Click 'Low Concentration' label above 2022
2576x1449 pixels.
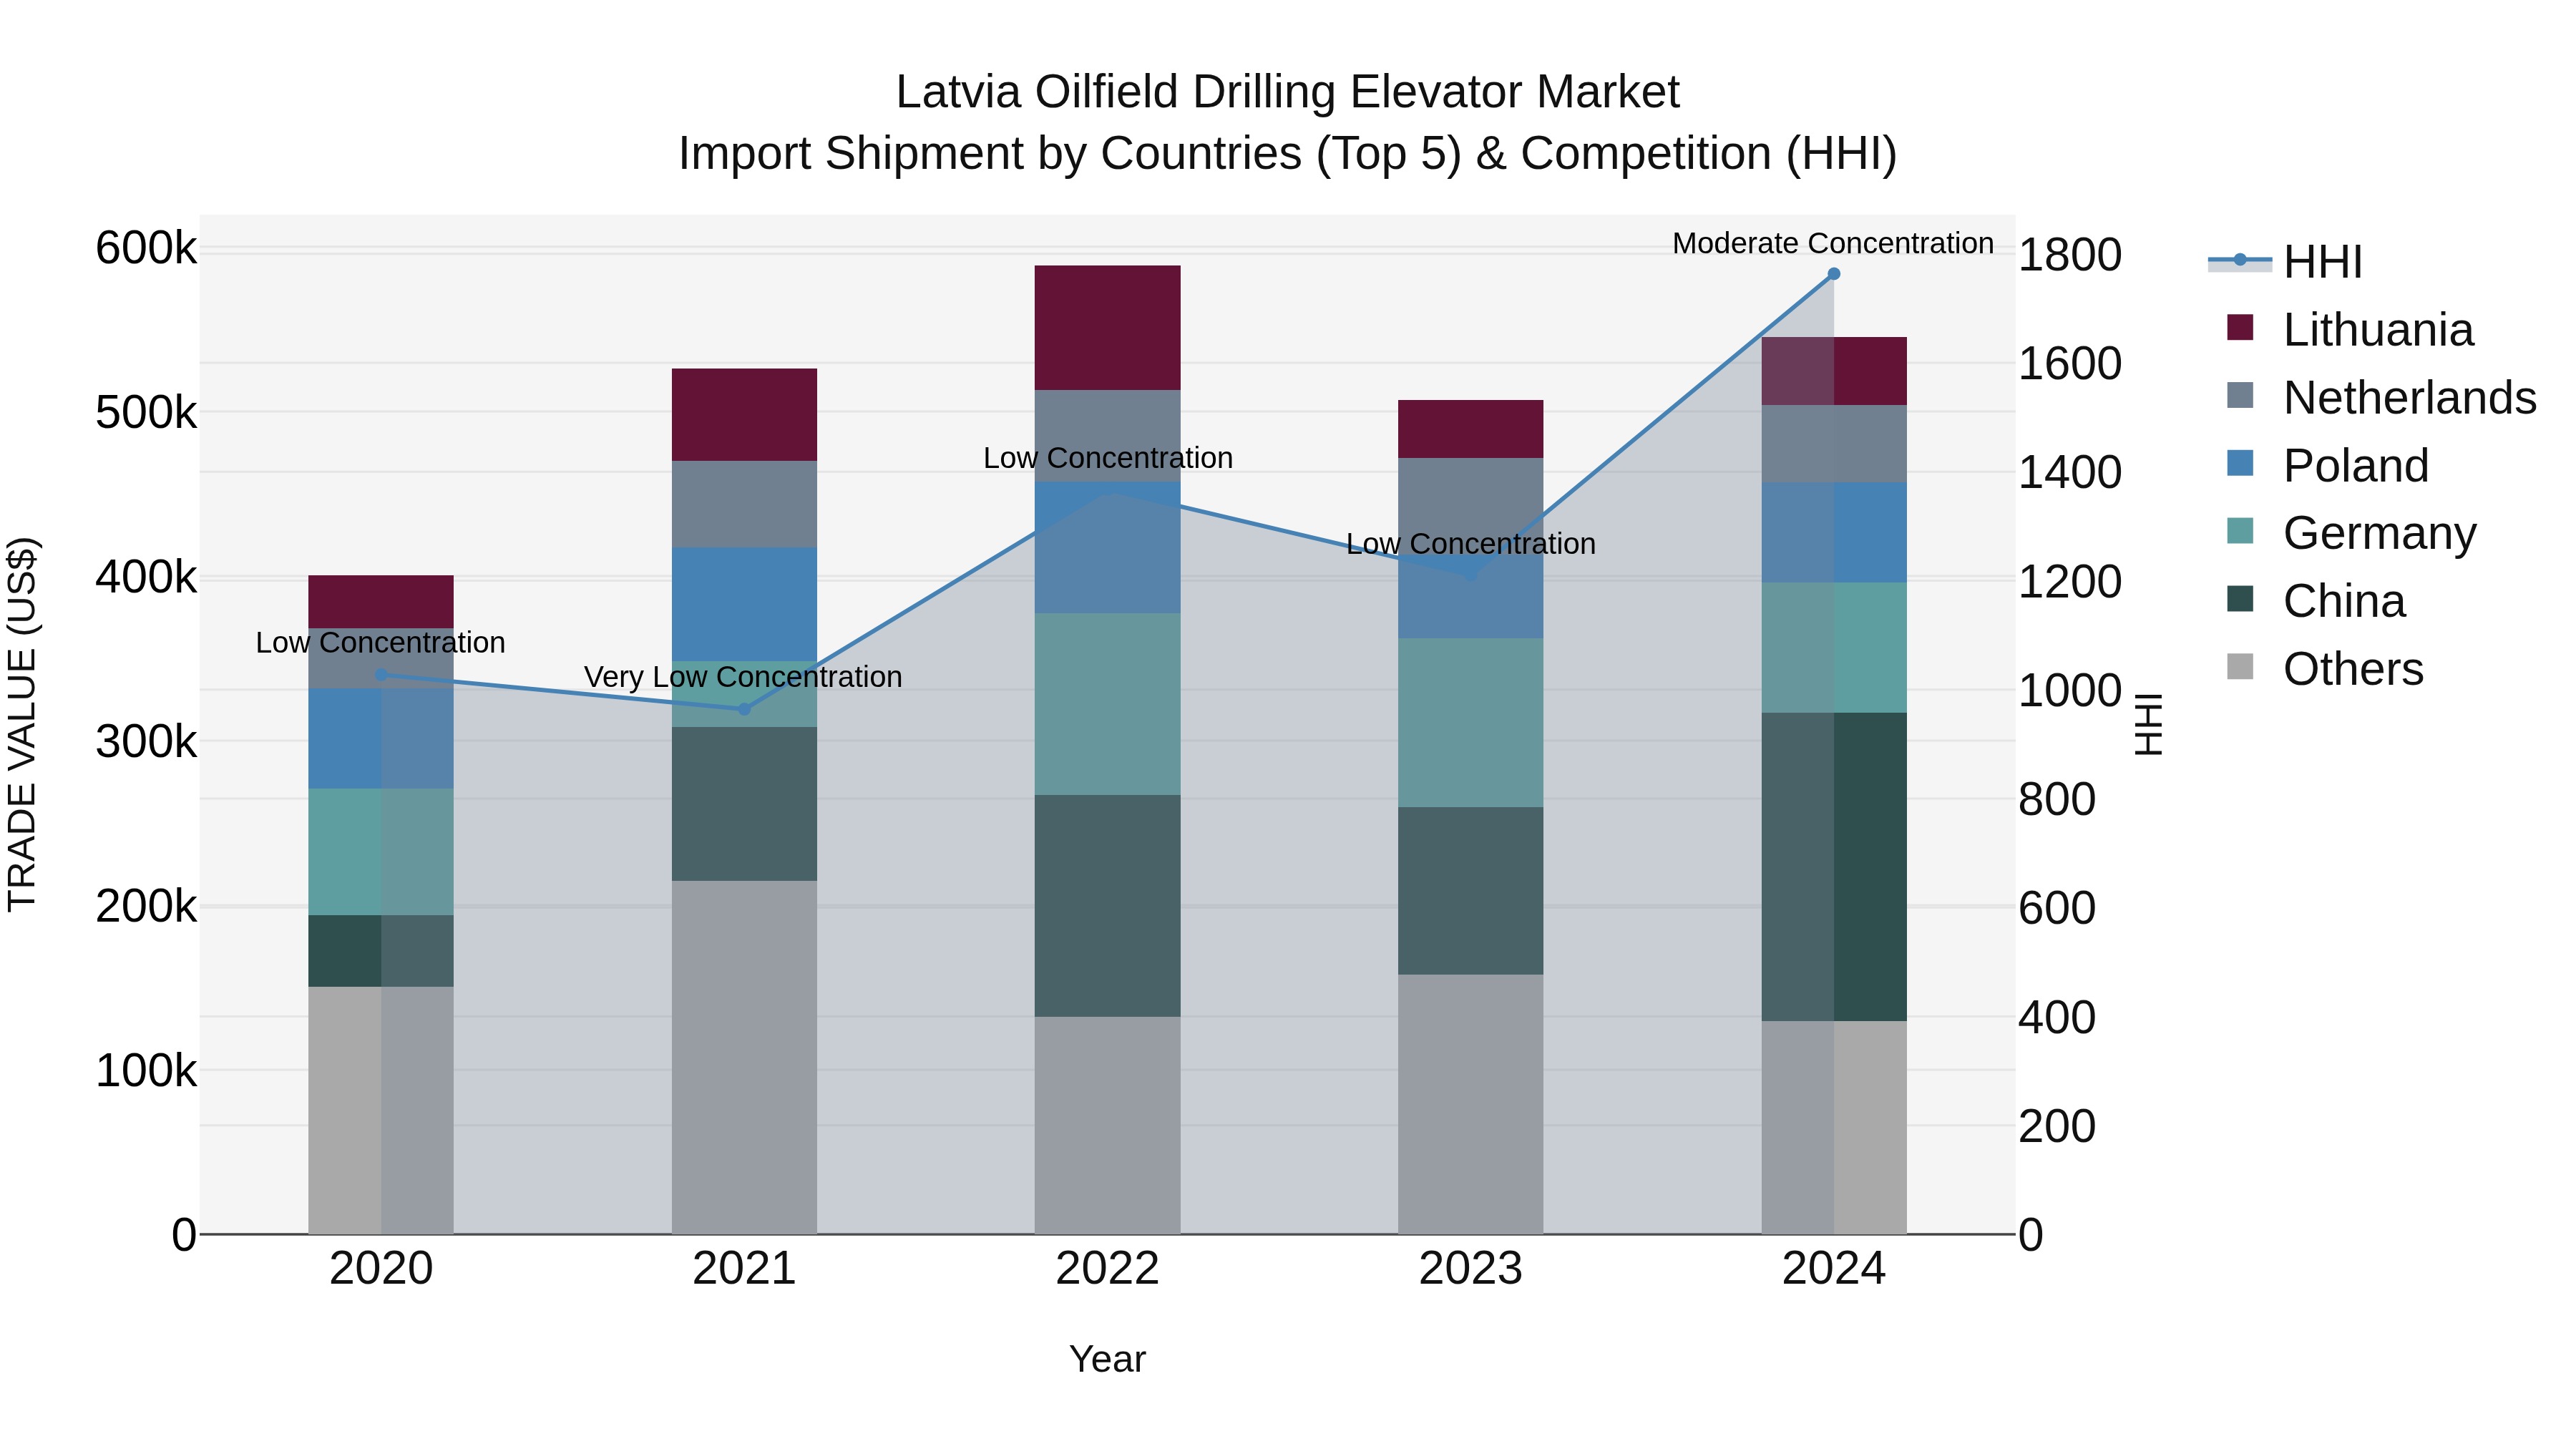point(1107,458)
